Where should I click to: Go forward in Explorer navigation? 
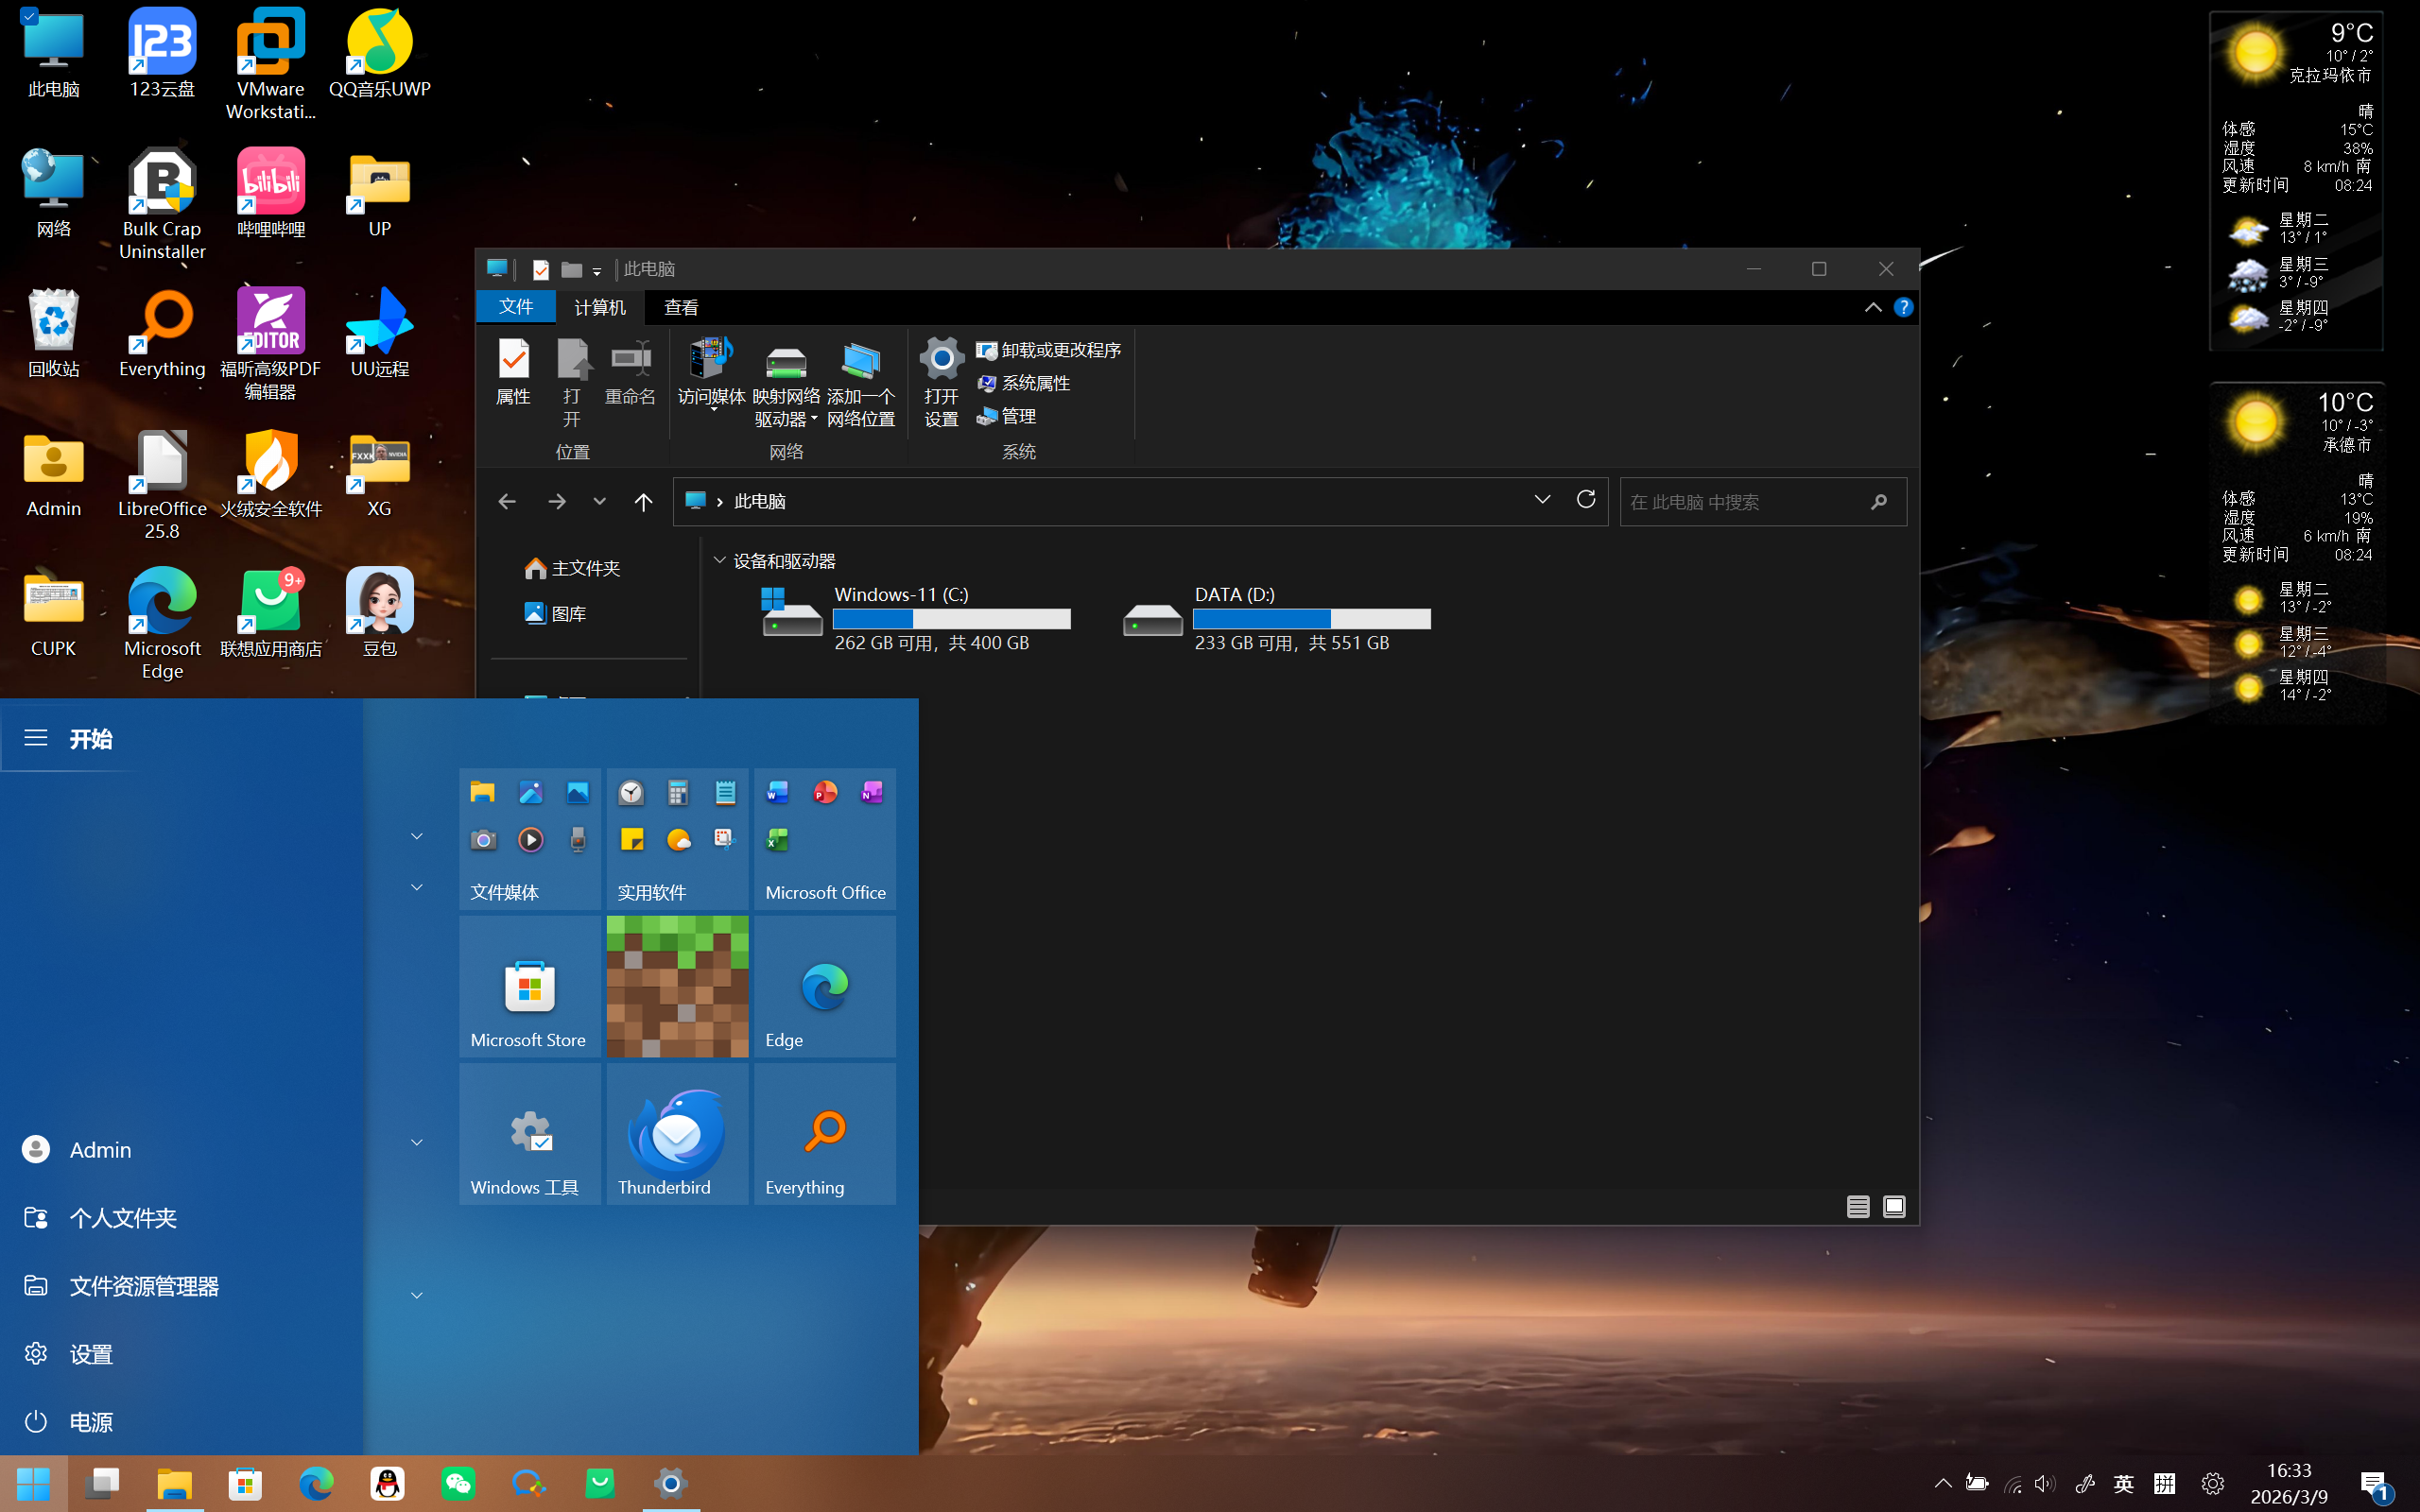[x=557, y=501]
